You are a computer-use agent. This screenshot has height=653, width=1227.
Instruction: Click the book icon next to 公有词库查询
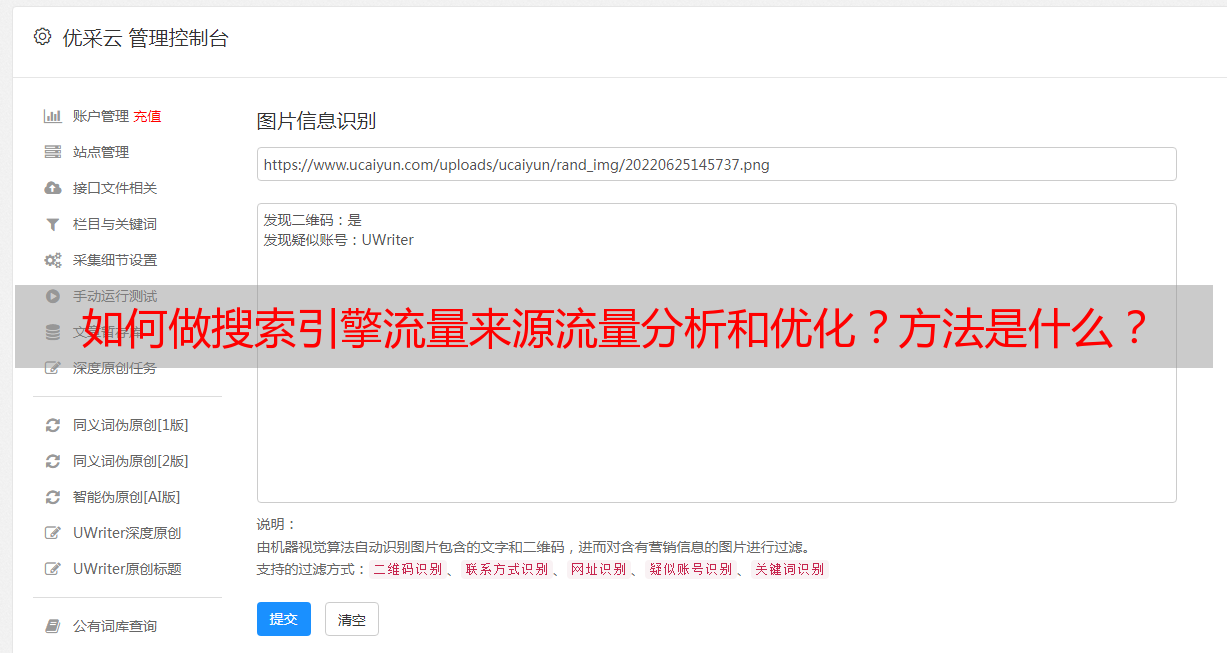click(x=53, y=626)
